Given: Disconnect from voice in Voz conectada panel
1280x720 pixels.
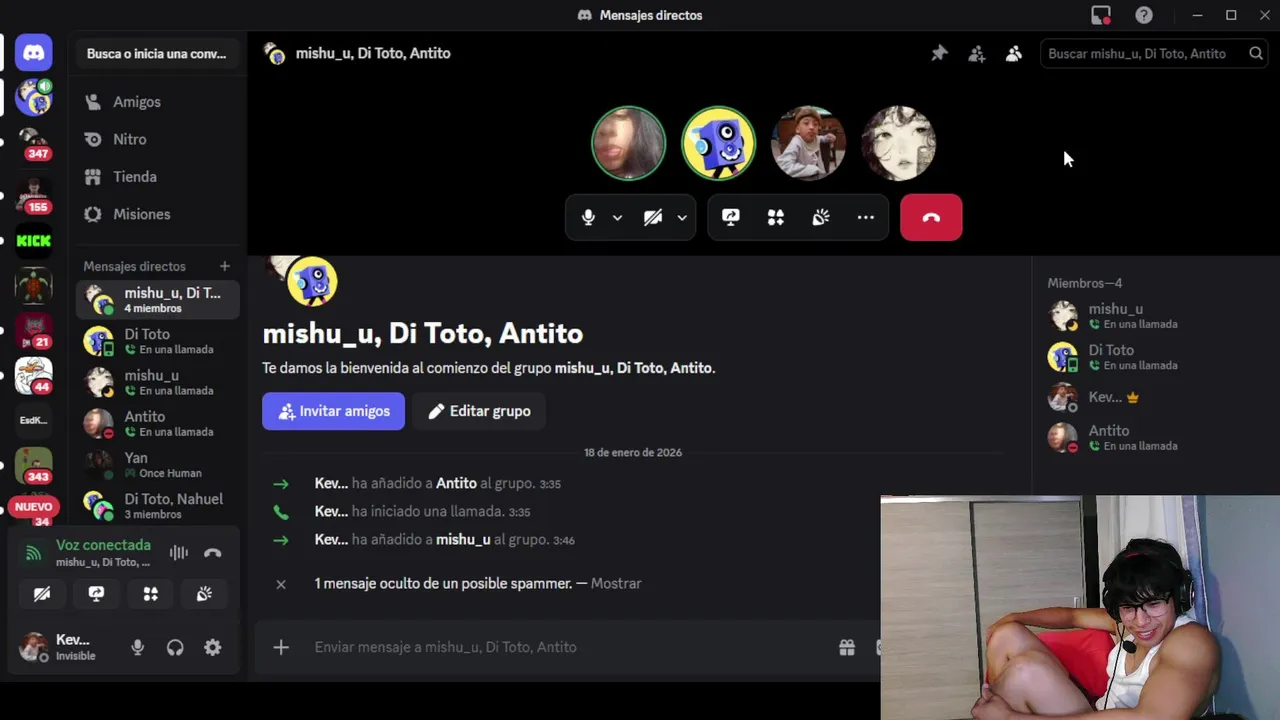Looking at the screenshot, I should 212,553.
